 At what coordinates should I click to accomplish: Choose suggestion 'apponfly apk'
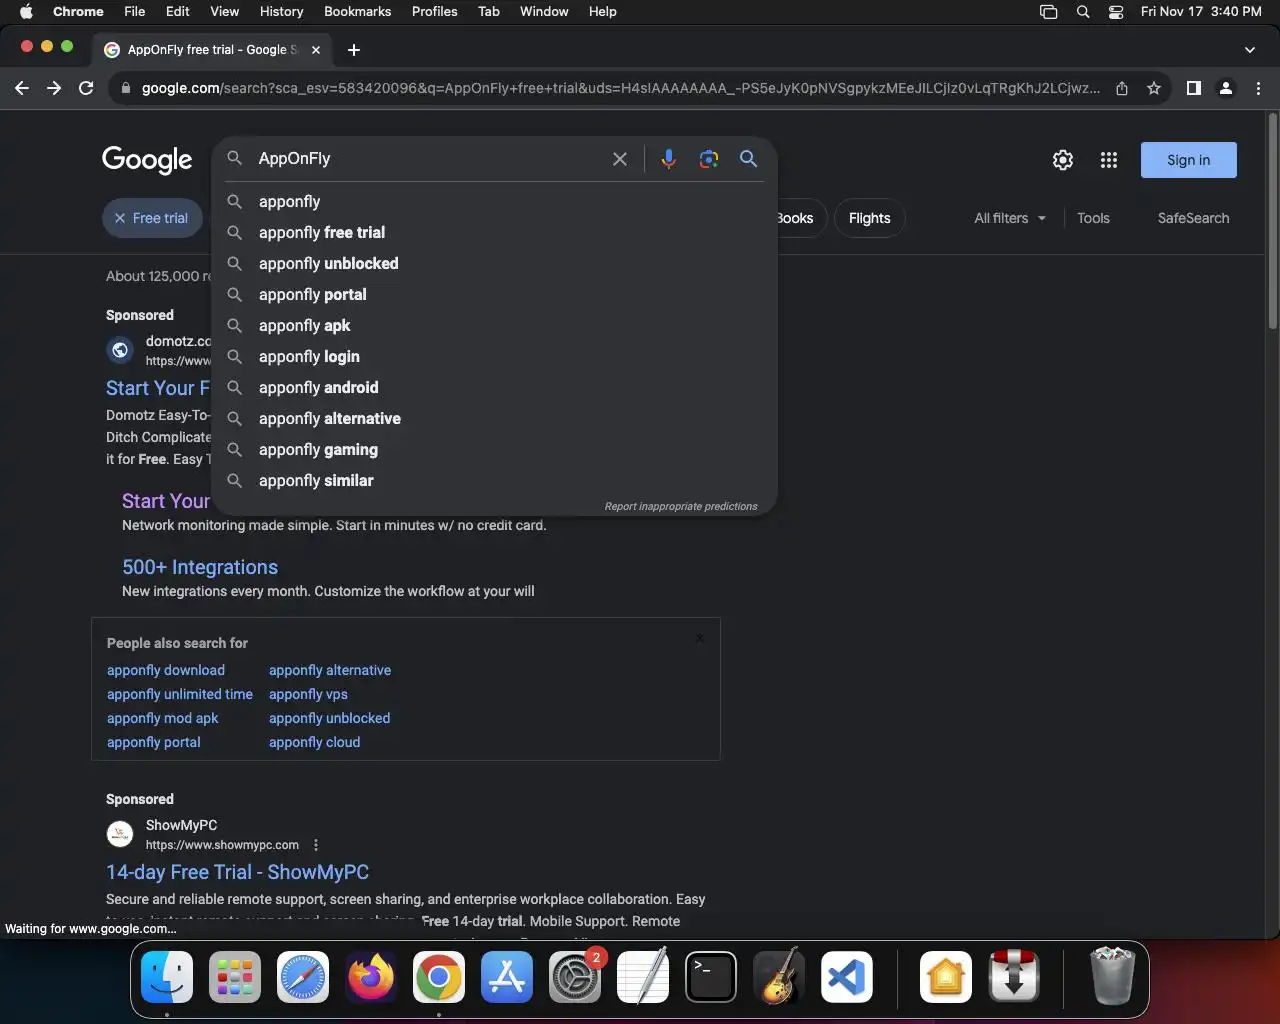pos(495,326)
